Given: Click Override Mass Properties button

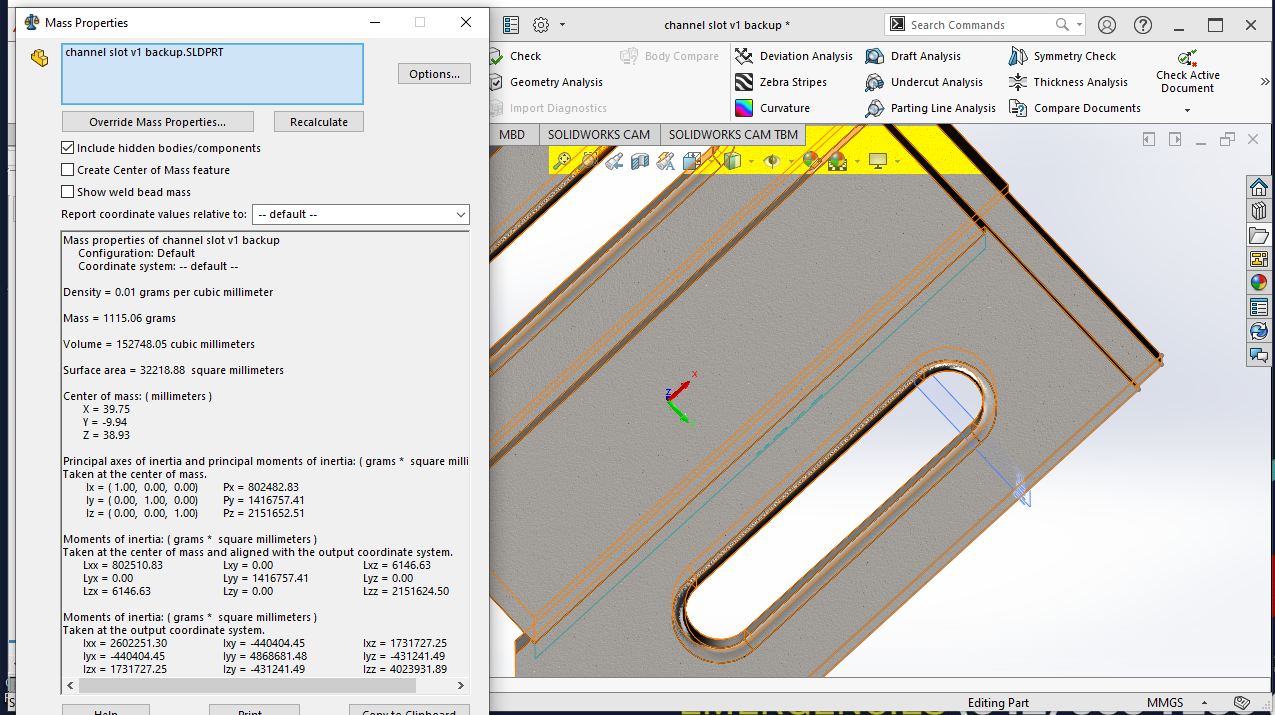Looking at the screenshot, I should click(x=157, y=122).
